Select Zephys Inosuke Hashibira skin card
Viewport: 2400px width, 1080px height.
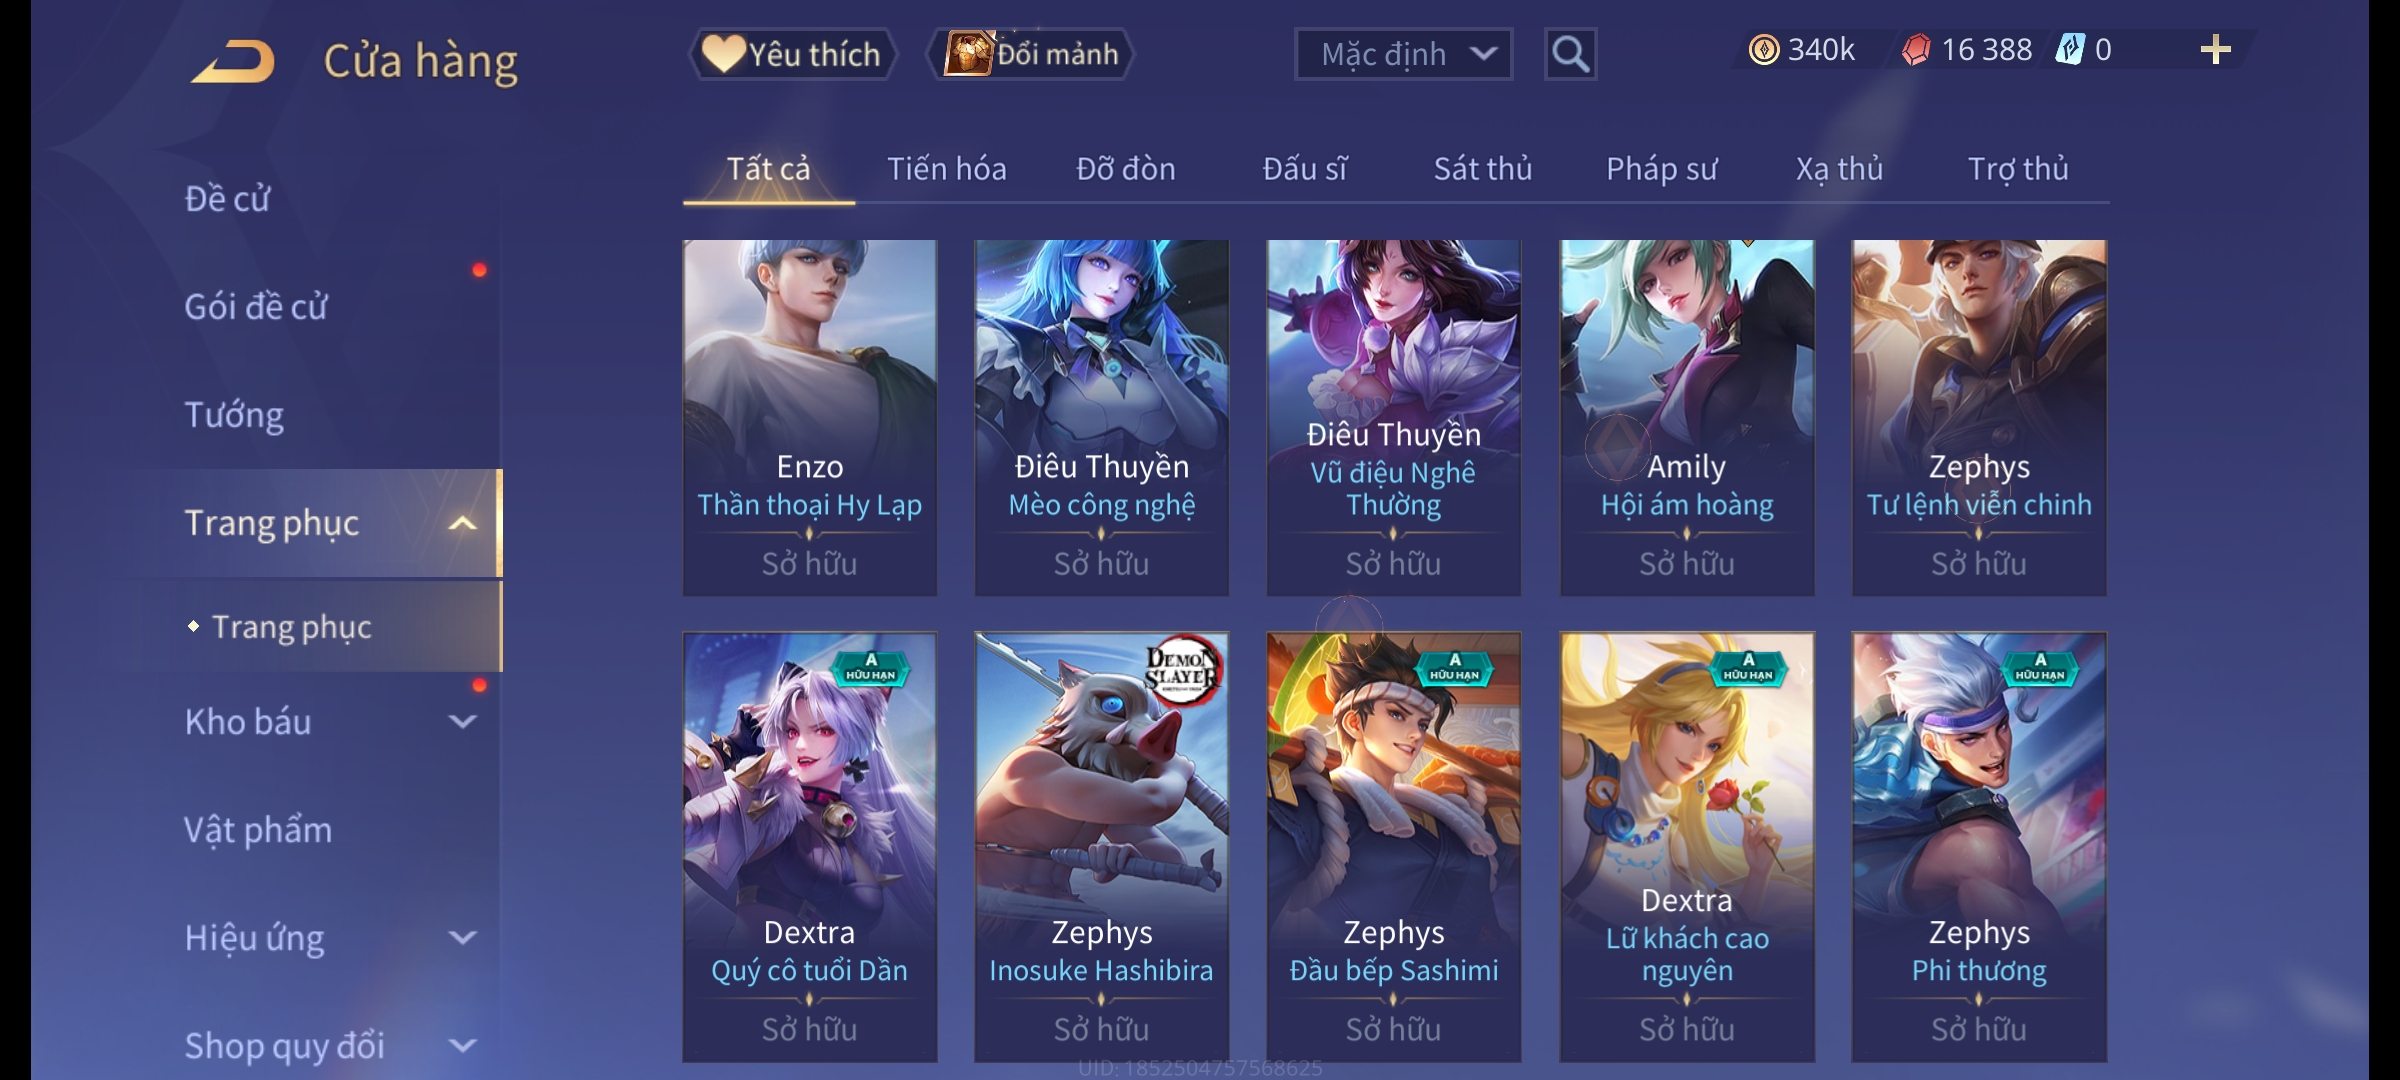[1101, 847]
